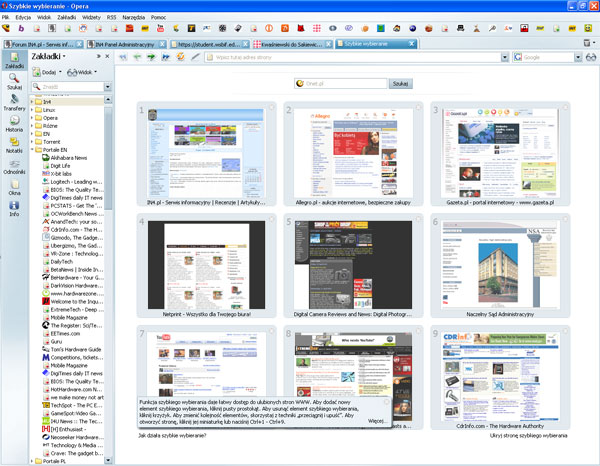
Task: Click the wand icon beside the address bar
Action: [x=195, y=57]
